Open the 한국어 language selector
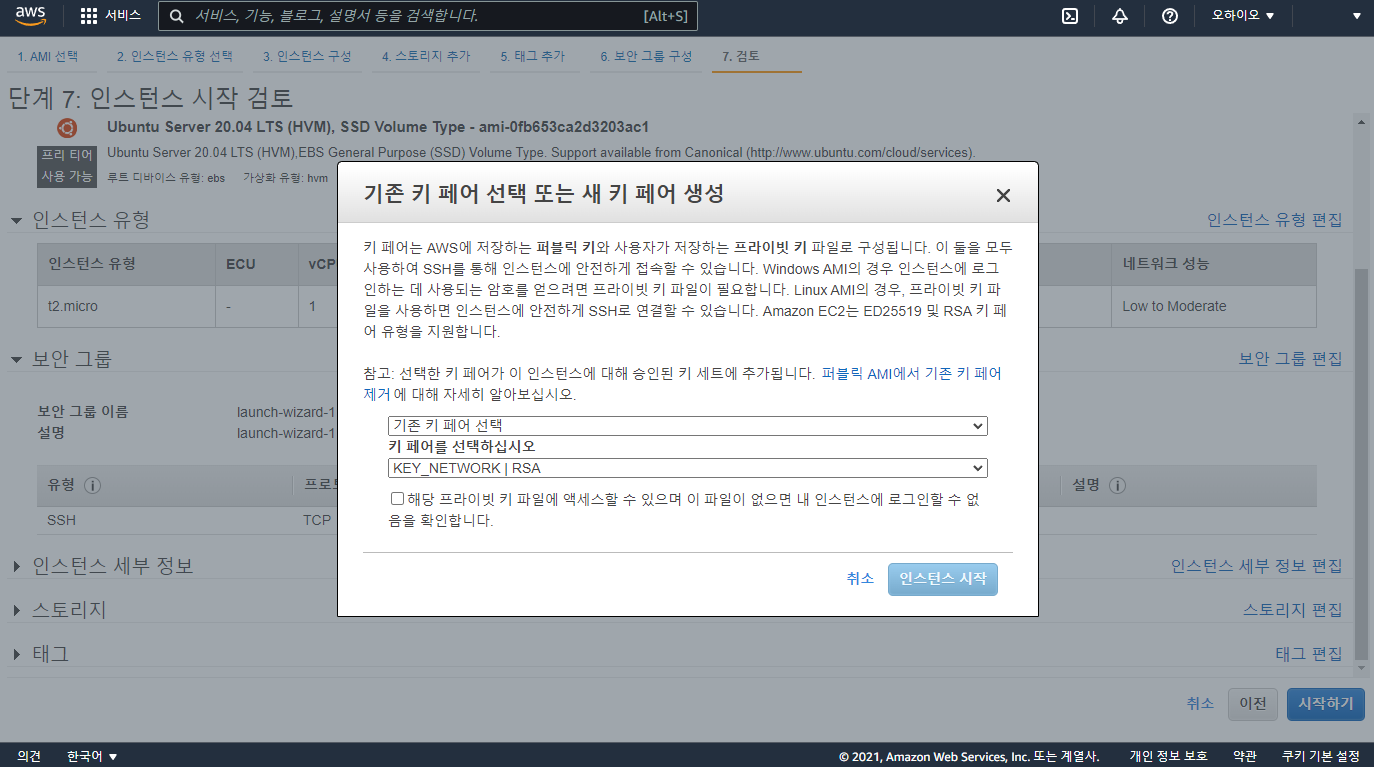 click(x=92, y=756)
